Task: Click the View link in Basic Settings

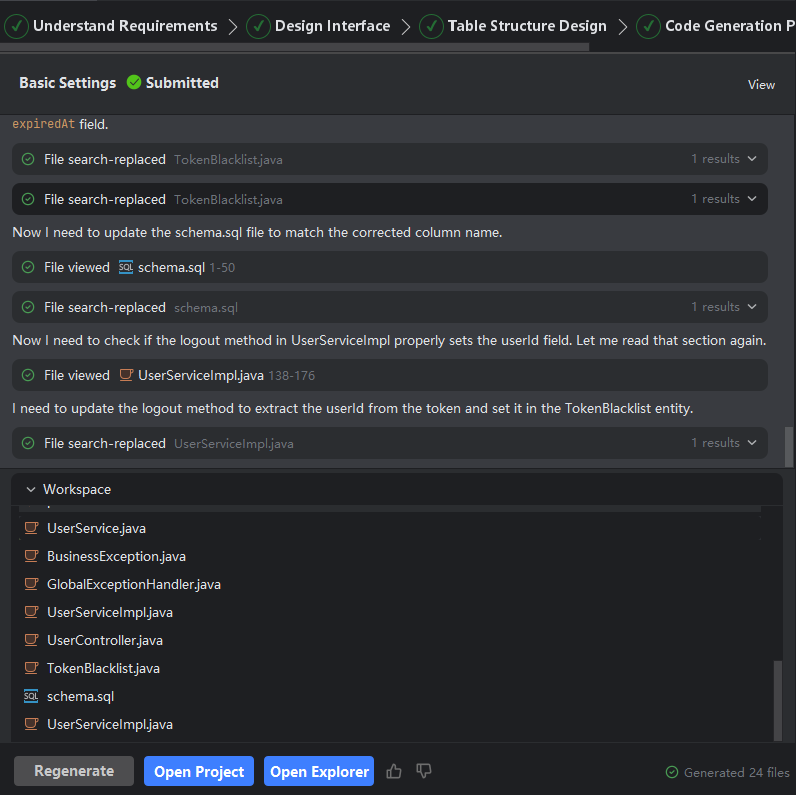Action: 761,84
